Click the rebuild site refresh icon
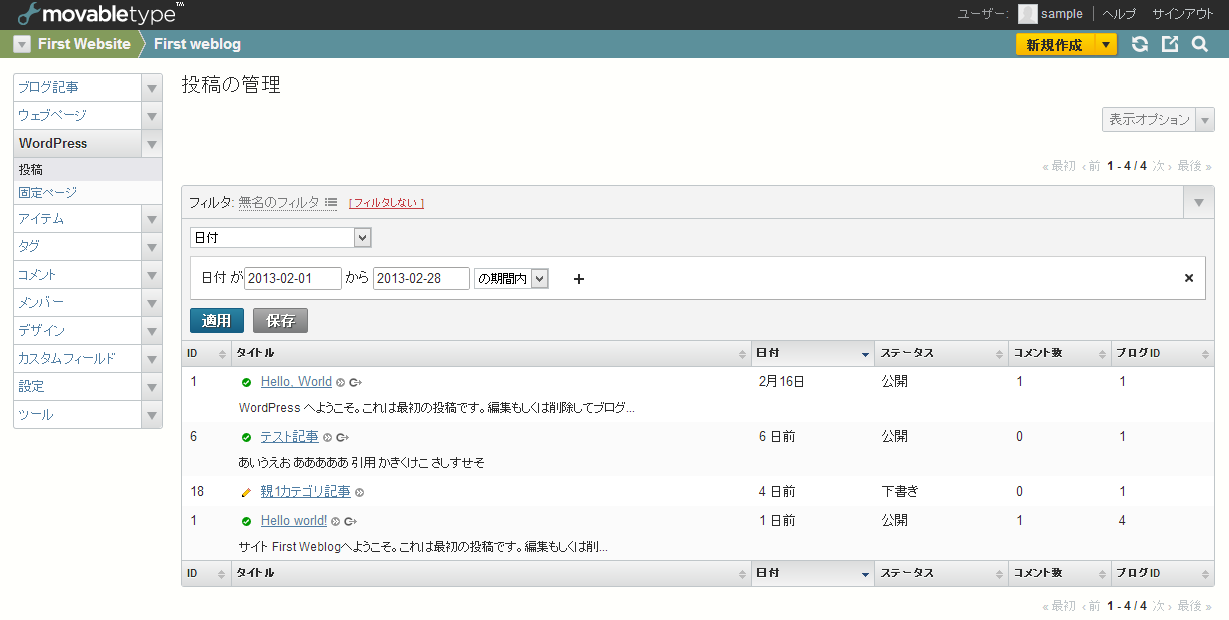This screenshot has width=1229, height=620. pyautogui.click(x=1139, y=44)
